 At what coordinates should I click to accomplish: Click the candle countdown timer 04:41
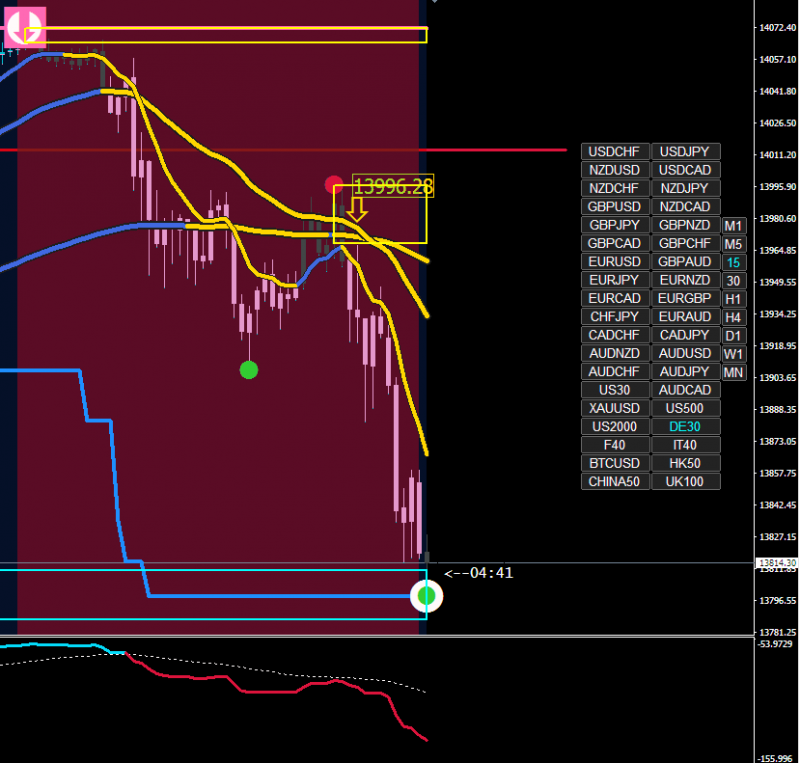[x=479, y=573]
